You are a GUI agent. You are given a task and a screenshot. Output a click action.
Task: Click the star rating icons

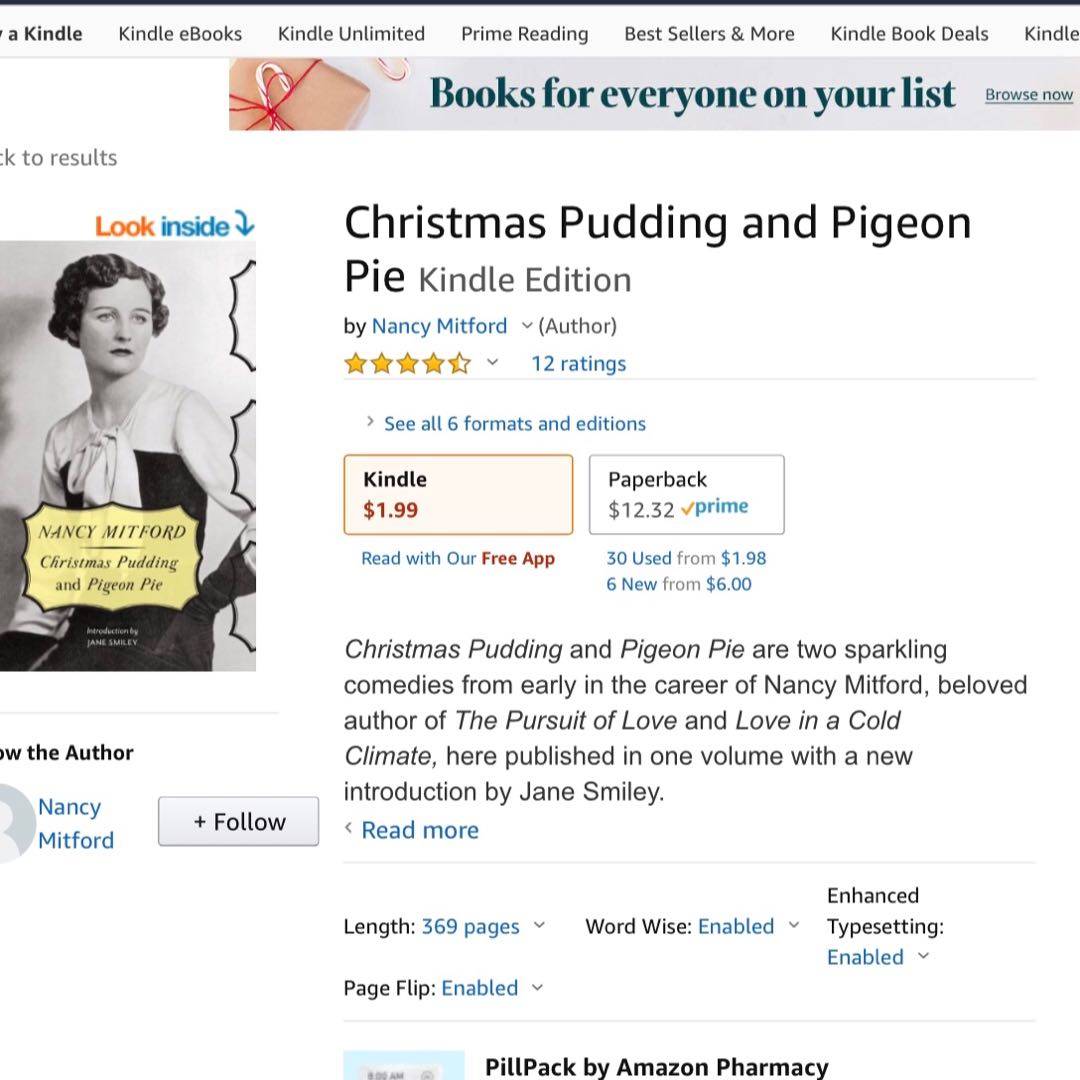coord(407,364)
